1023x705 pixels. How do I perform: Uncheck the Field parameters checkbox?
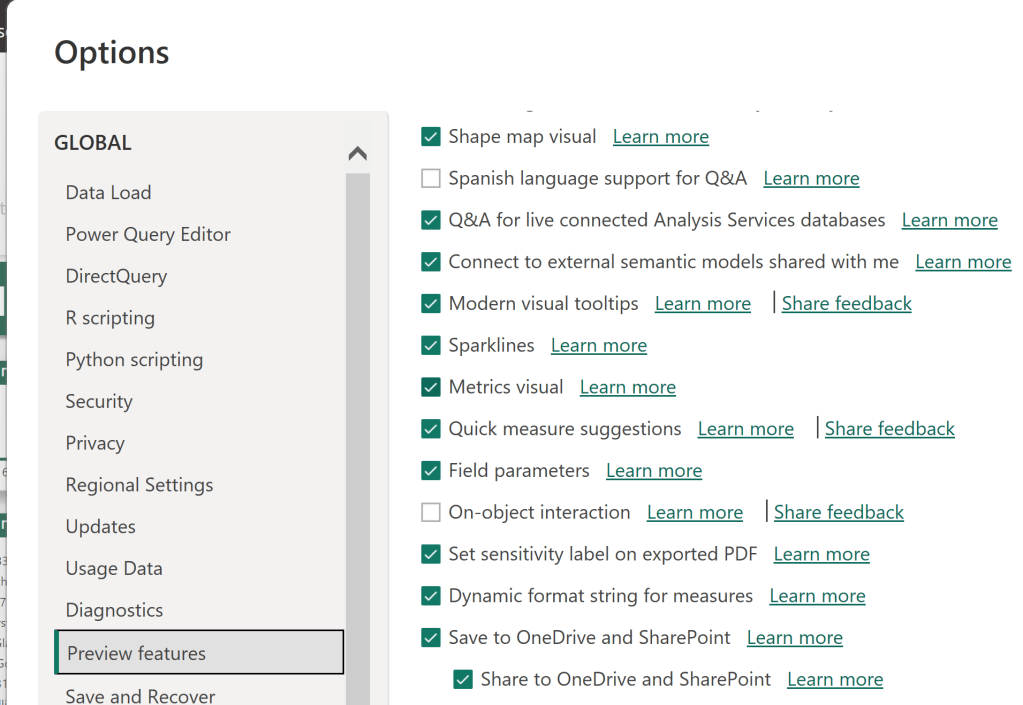pos(431,471)
